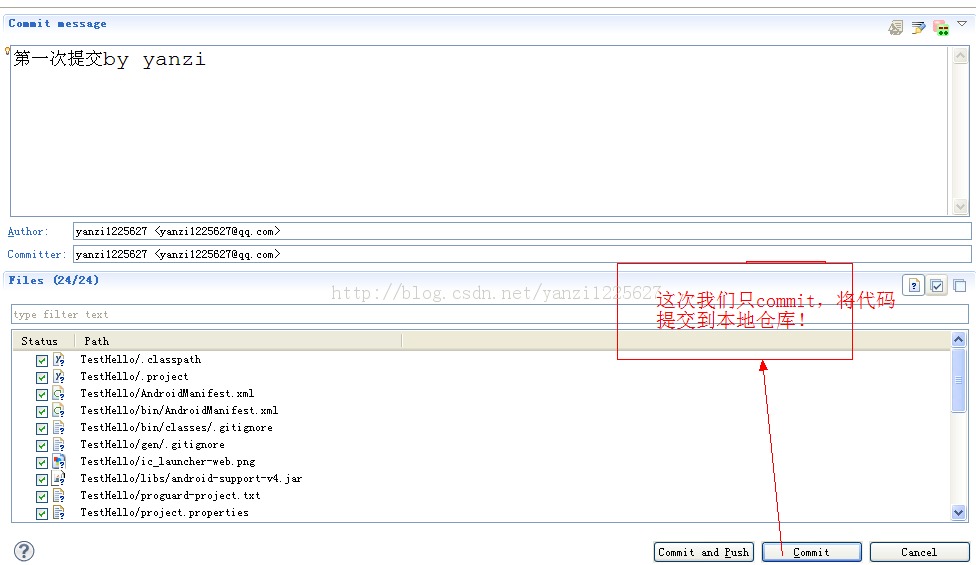Select the TestHello/gen/.gitignore row text
The image size is (976, 565).
[152, 444]
